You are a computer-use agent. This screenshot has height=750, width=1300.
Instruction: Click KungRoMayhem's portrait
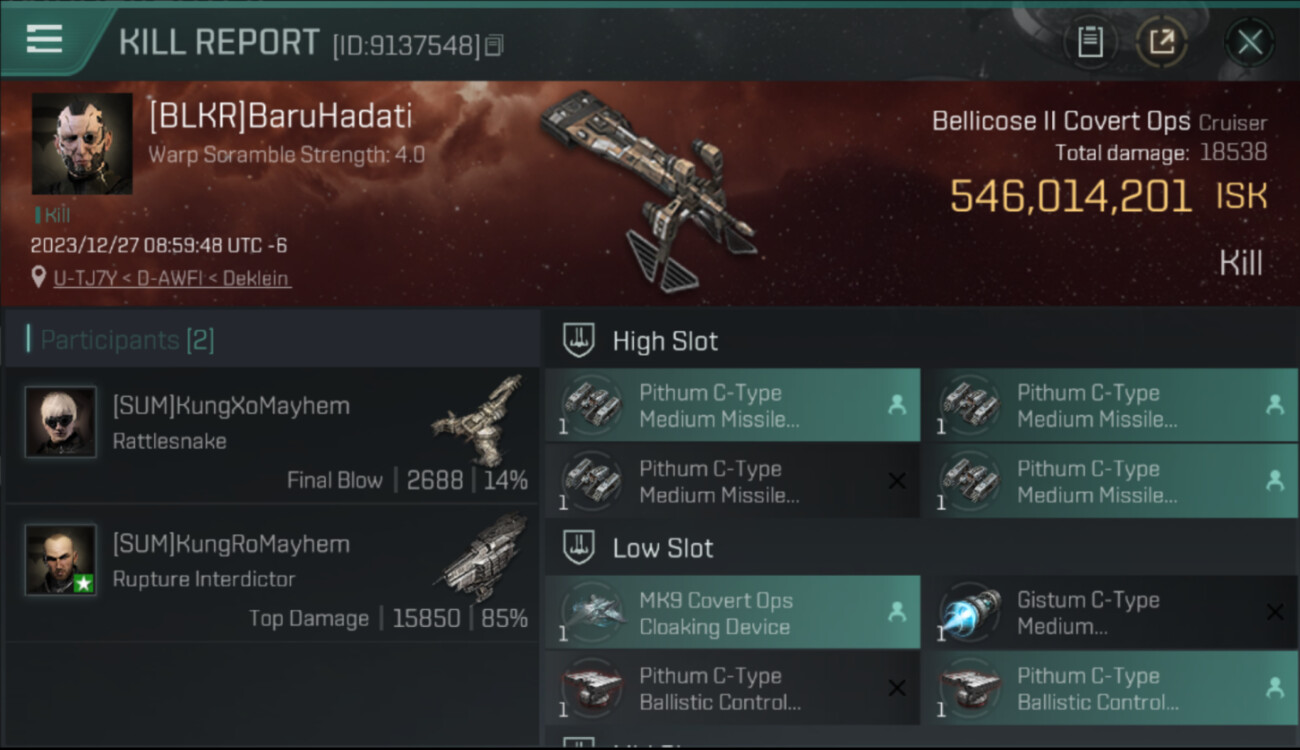point(61,560)
